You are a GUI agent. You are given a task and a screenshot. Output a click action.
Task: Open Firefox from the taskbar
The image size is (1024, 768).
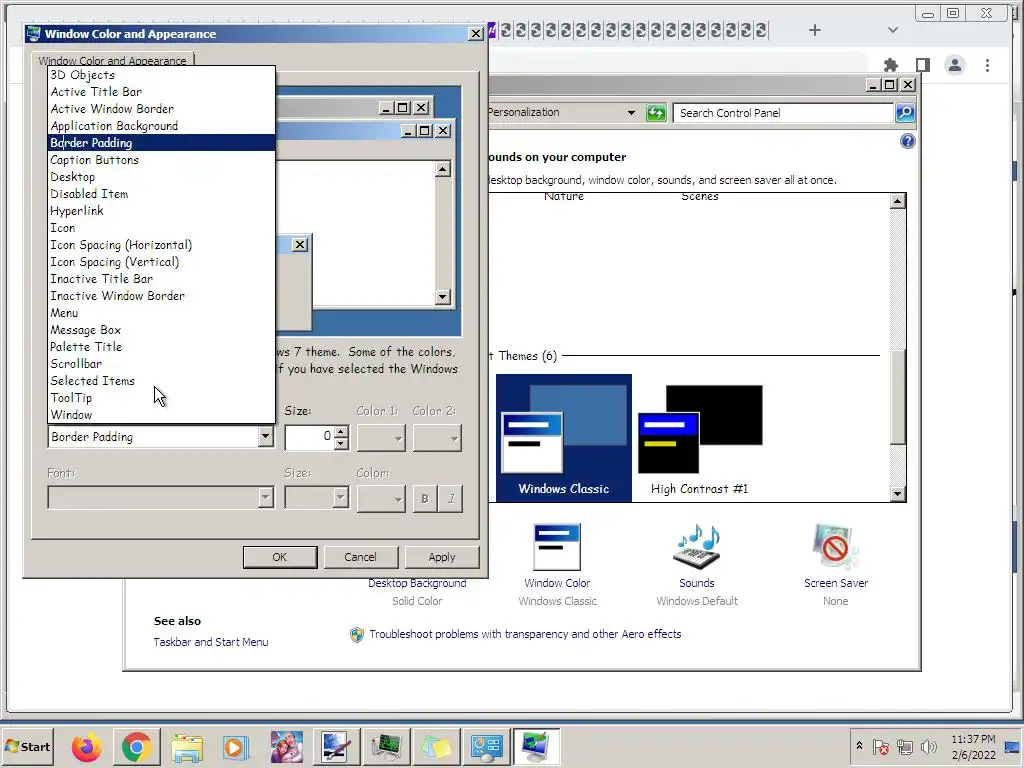click(87, 746)
